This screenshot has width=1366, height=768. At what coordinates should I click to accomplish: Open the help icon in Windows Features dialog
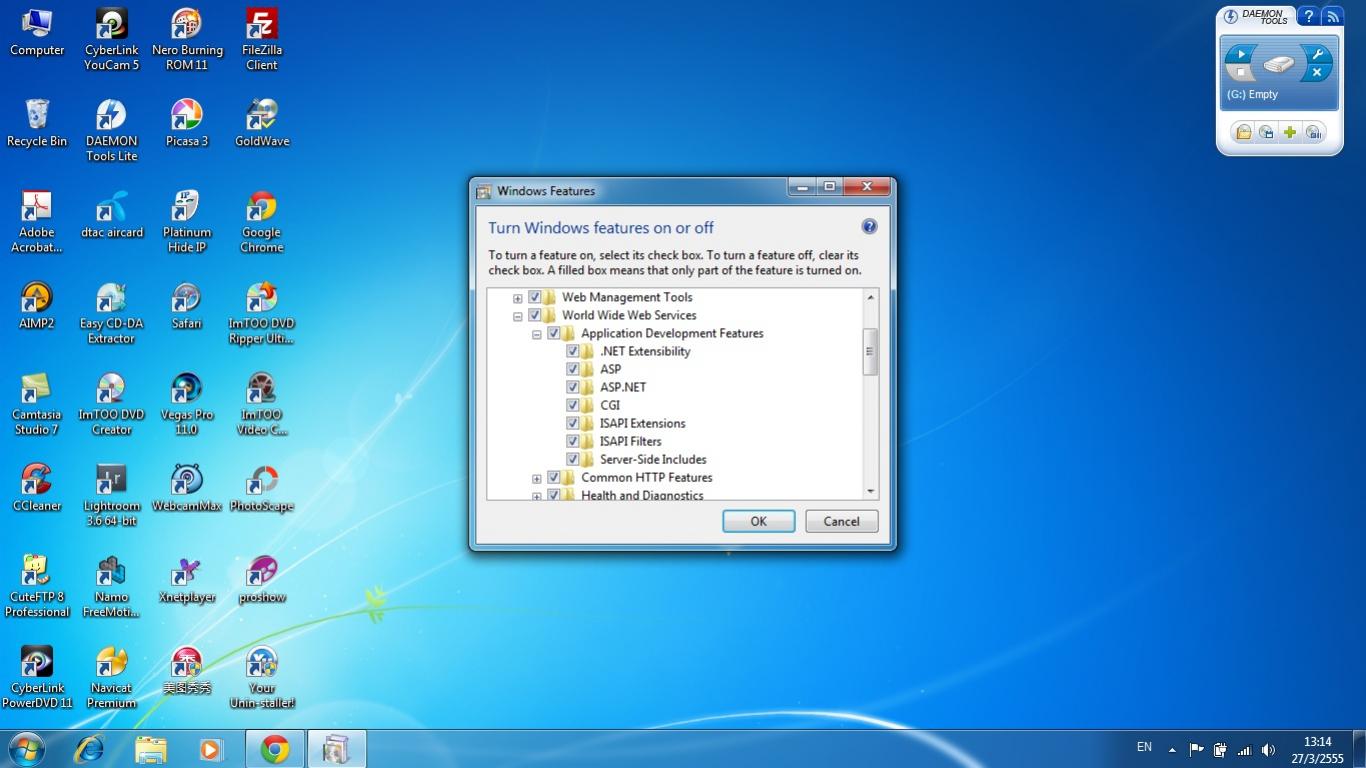869,227
